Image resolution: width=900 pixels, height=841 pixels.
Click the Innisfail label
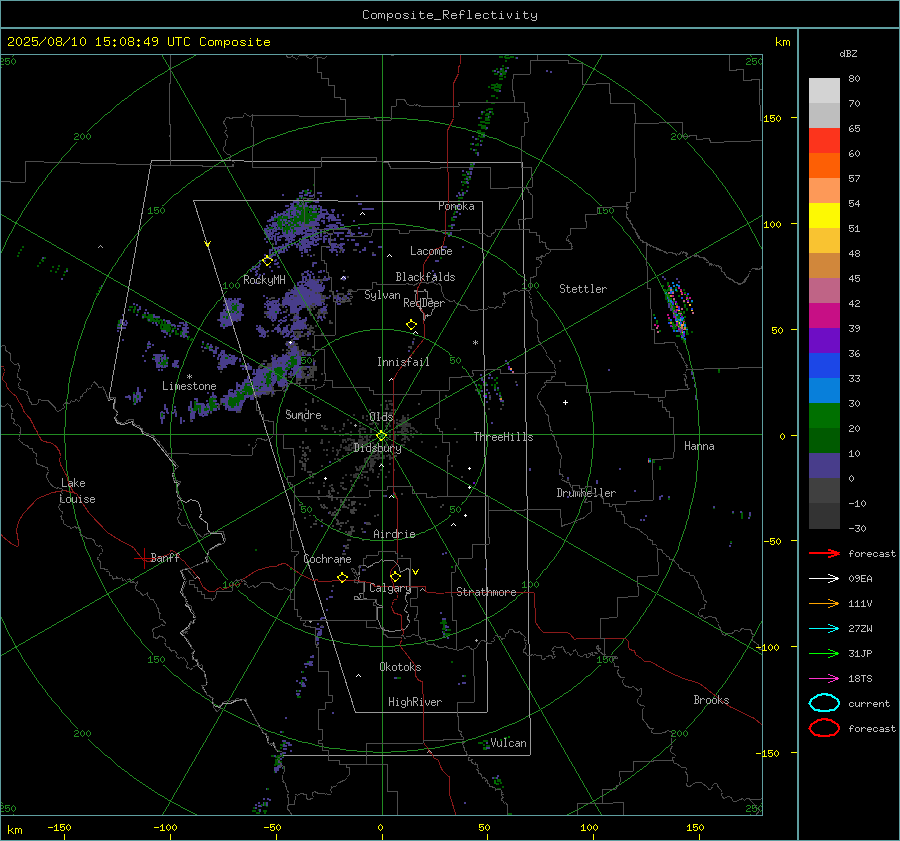click(403, 362)
